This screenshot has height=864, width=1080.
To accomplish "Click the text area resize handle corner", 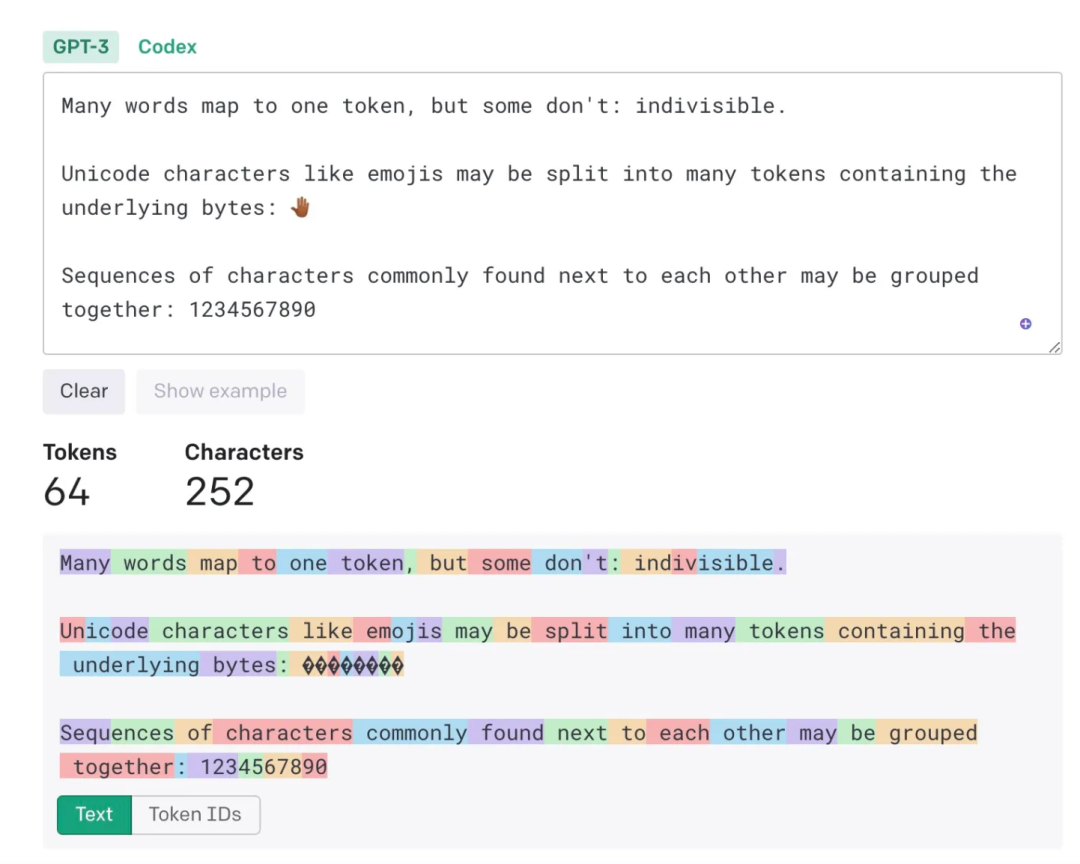I will click(1054, 347).
